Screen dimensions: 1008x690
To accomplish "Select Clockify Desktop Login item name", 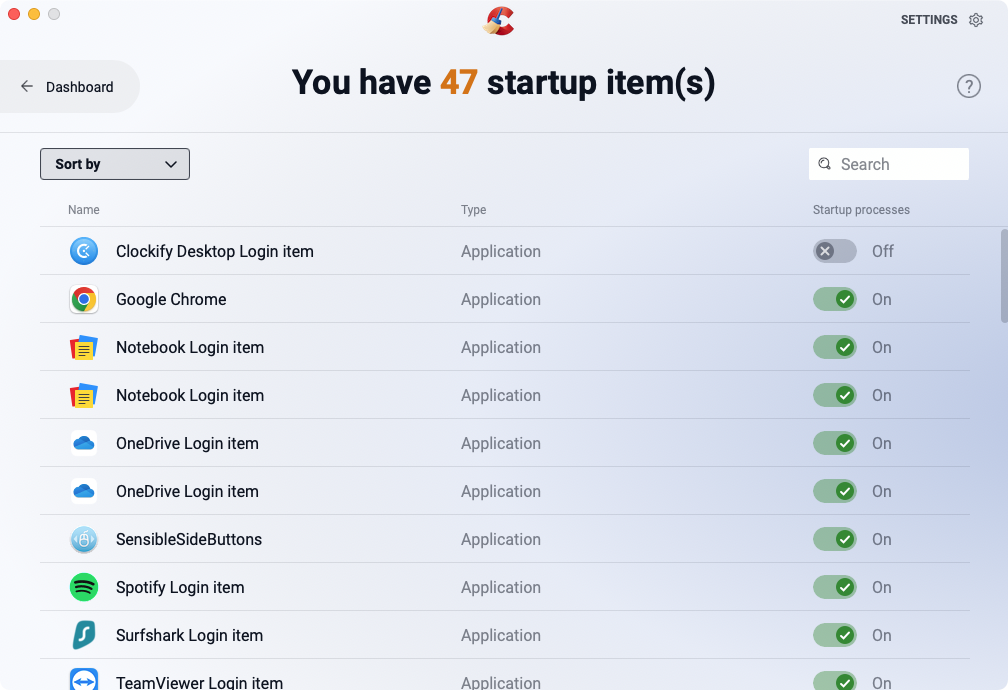I will click(x=215, y=251).
